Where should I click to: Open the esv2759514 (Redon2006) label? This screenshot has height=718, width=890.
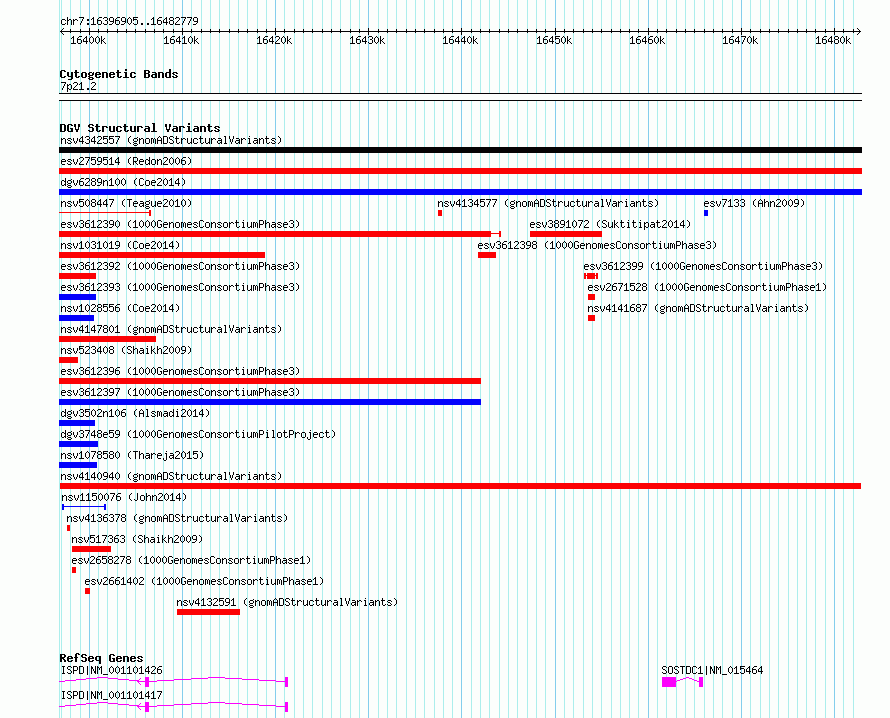tap(126, 161)
